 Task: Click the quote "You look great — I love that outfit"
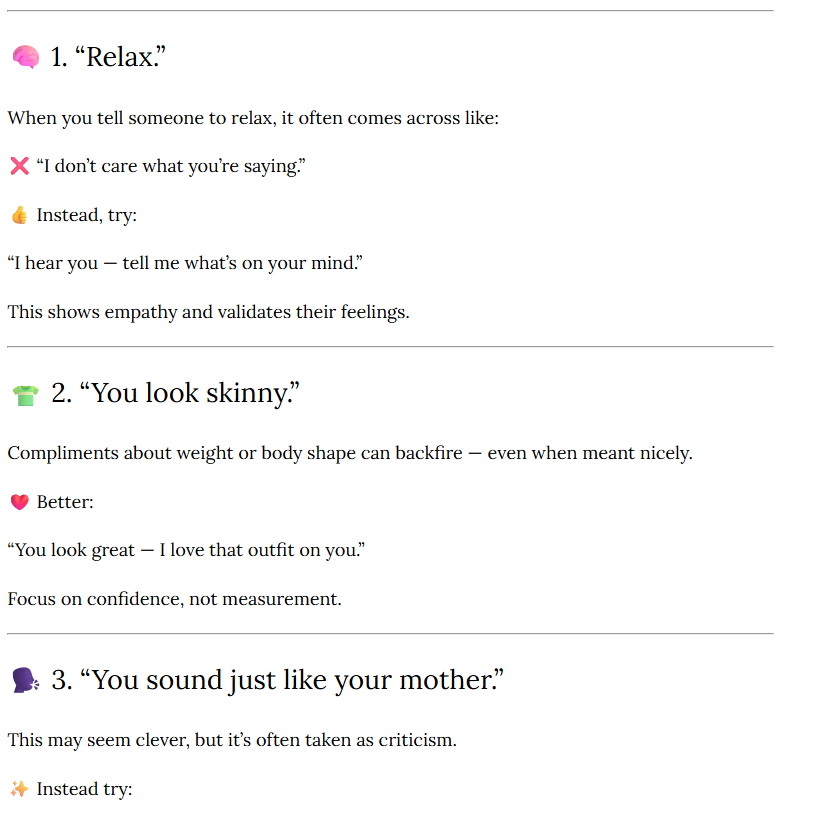click(x=186, y=550)
